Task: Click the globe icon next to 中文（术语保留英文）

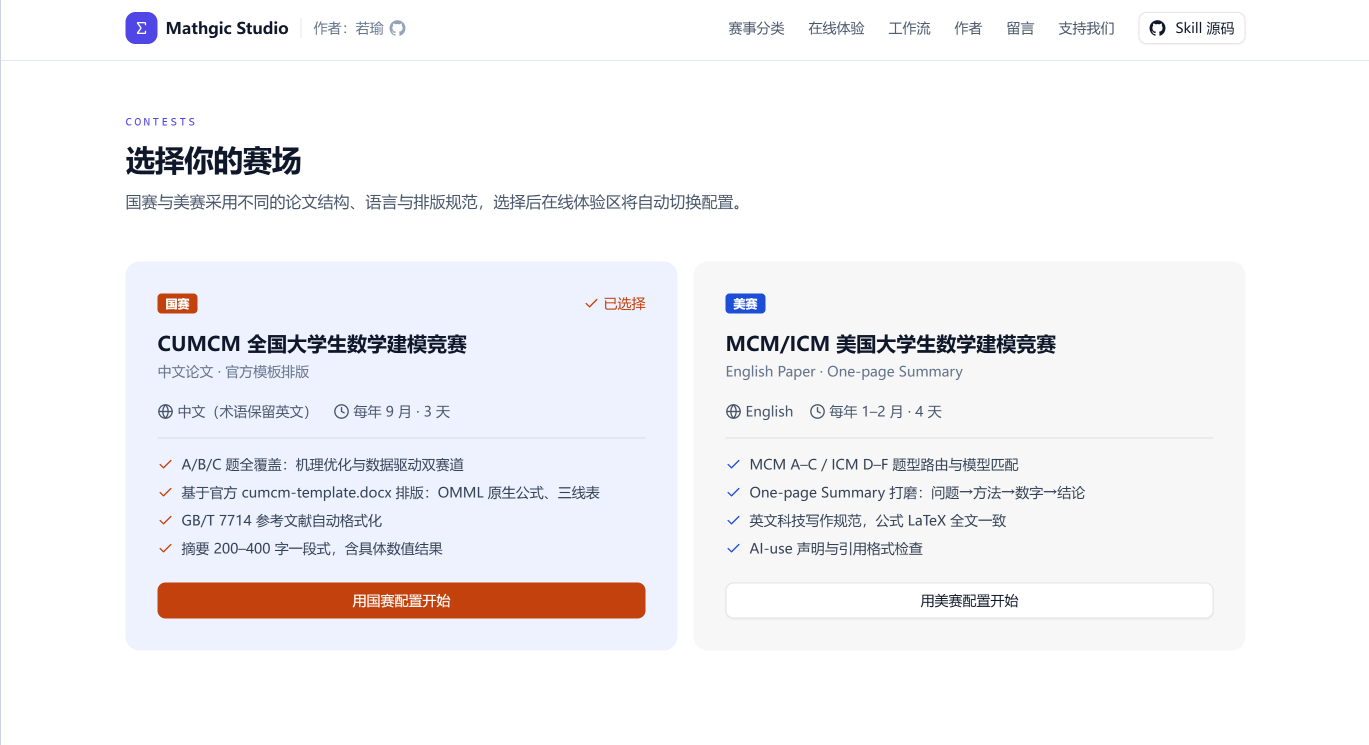Action: click(x=165, y=411)
